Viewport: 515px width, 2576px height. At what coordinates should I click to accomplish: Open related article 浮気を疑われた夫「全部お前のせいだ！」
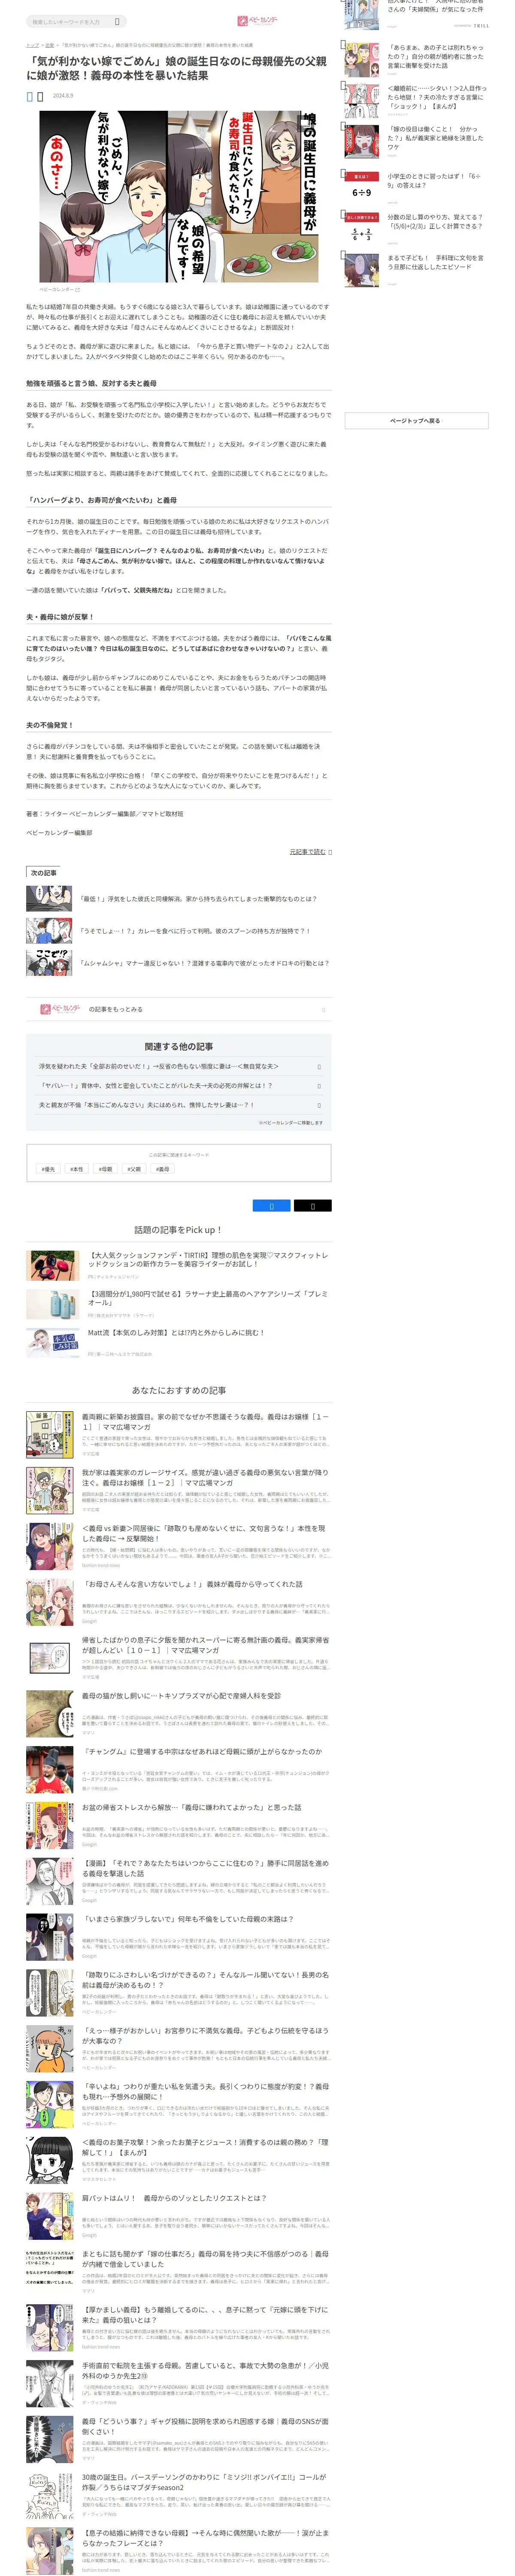tap(179, 1067)
